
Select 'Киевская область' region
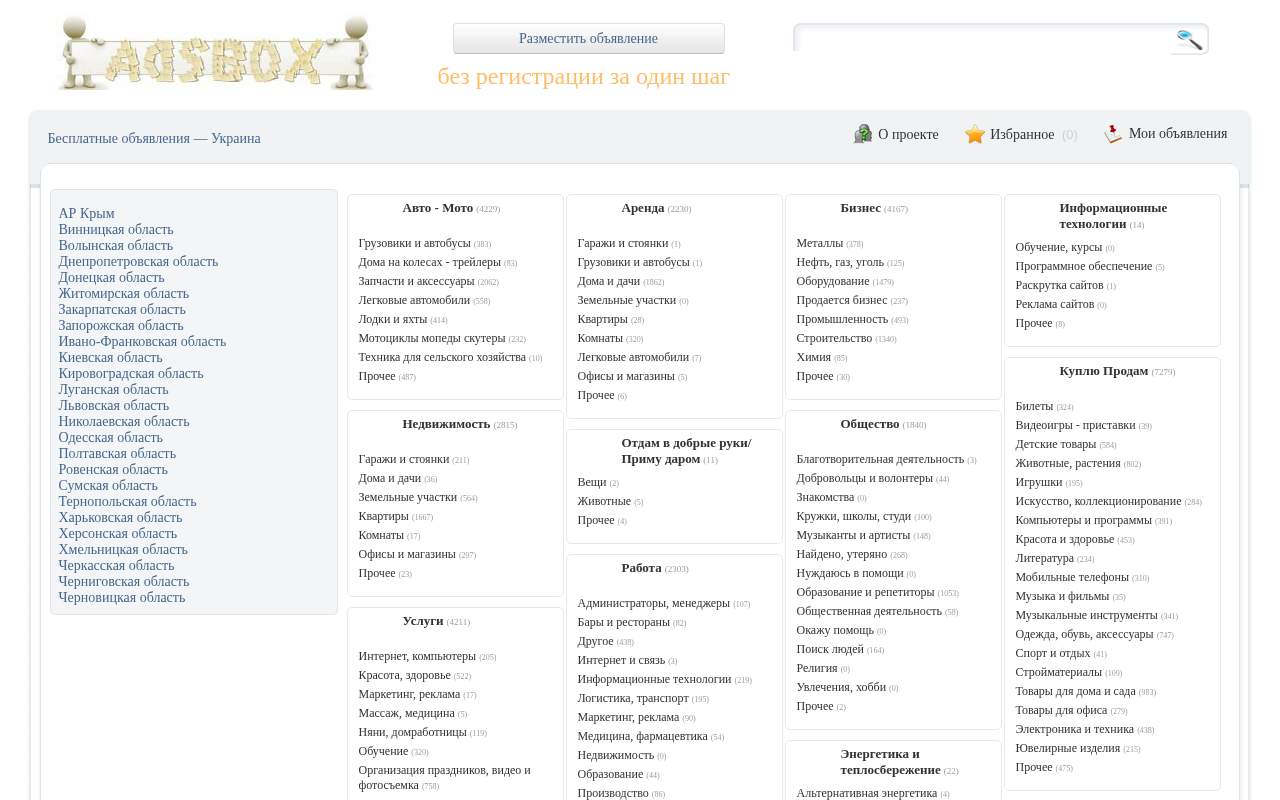110,358
